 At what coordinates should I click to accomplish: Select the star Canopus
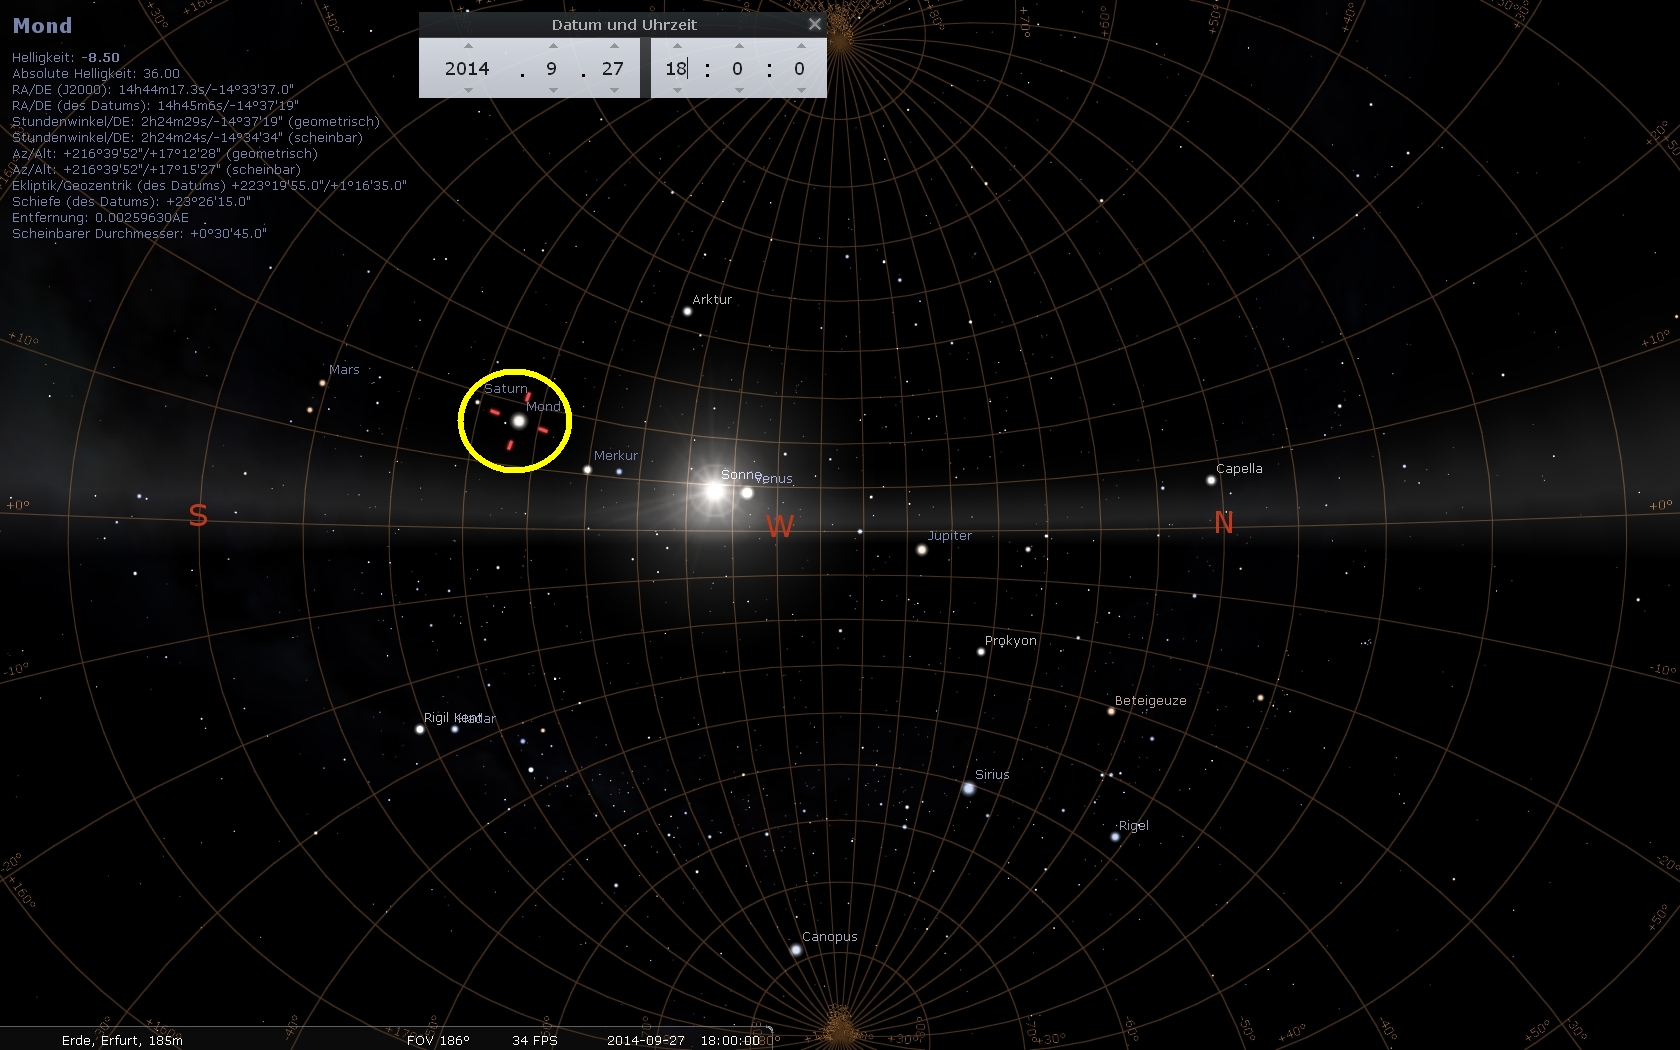click(x=796, y=950)
